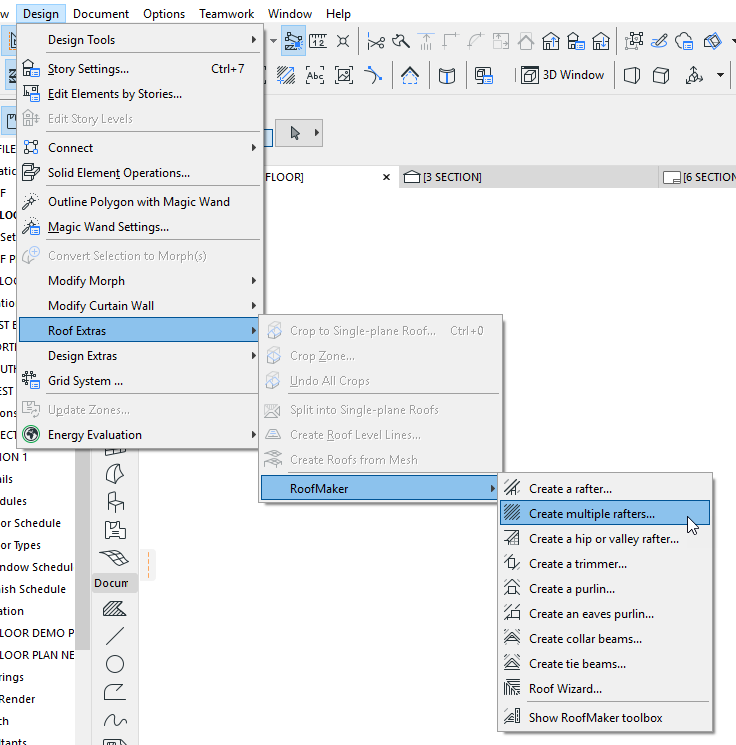Click the Story Settings house icon
The width and height of the screenshot is (736, 745).
[31, 69]
